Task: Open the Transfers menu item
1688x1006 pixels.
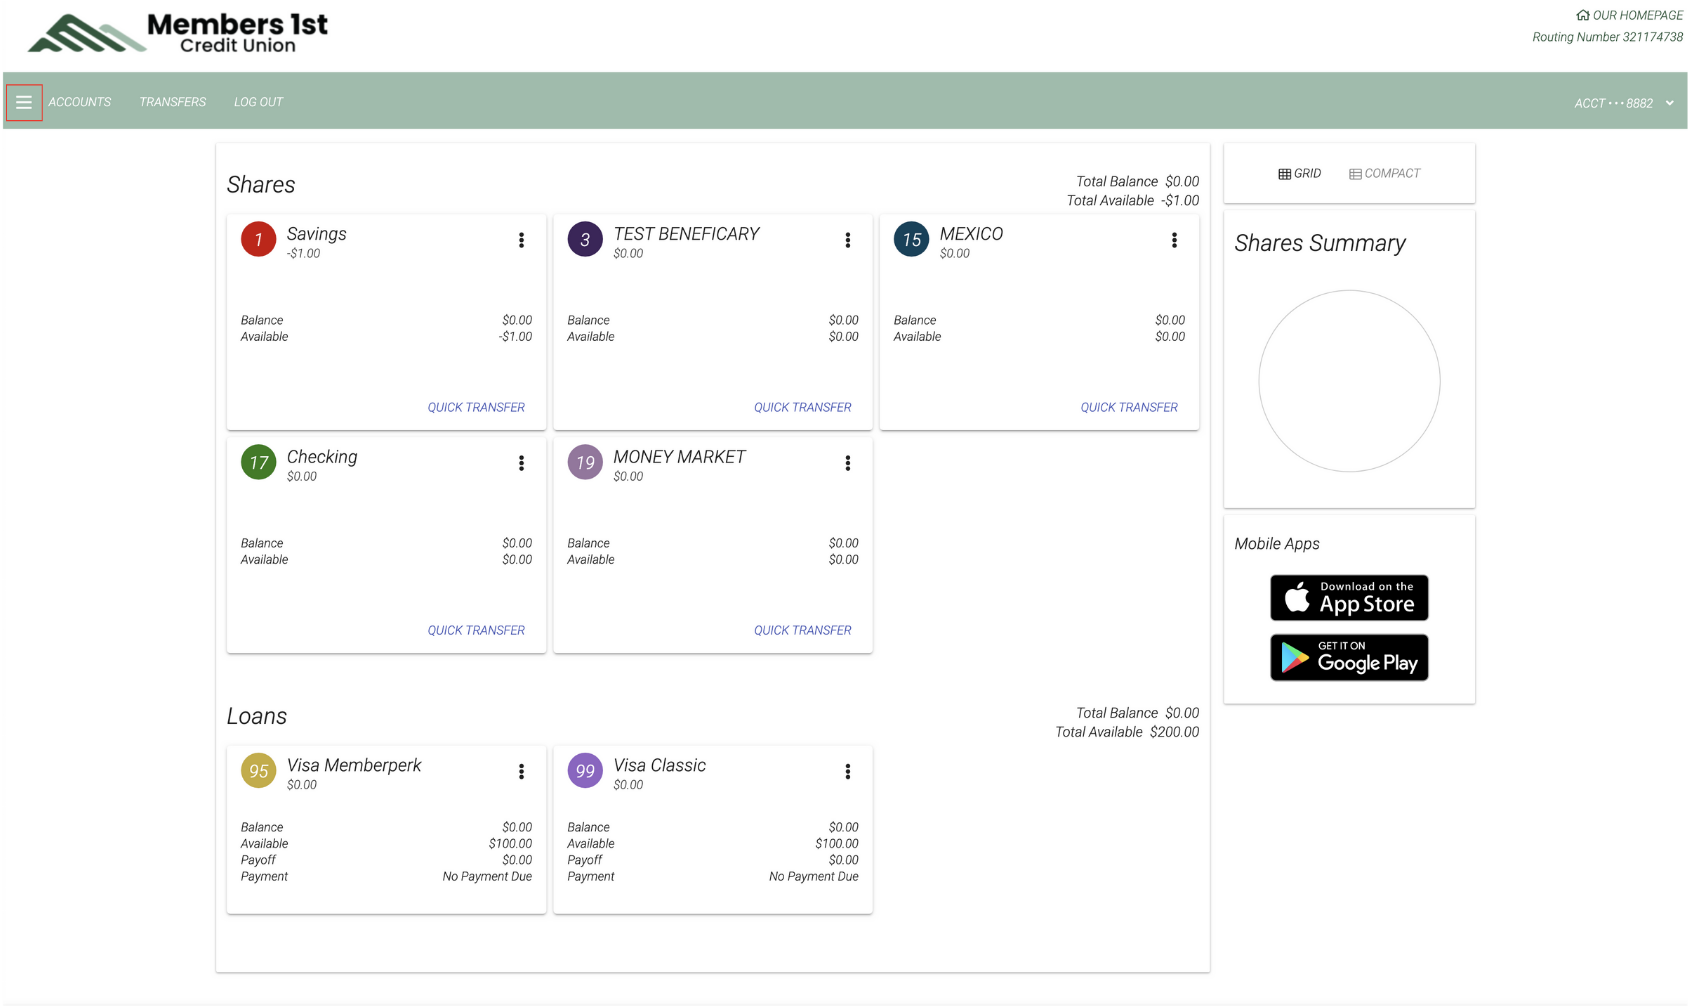Action: point(172,102)
